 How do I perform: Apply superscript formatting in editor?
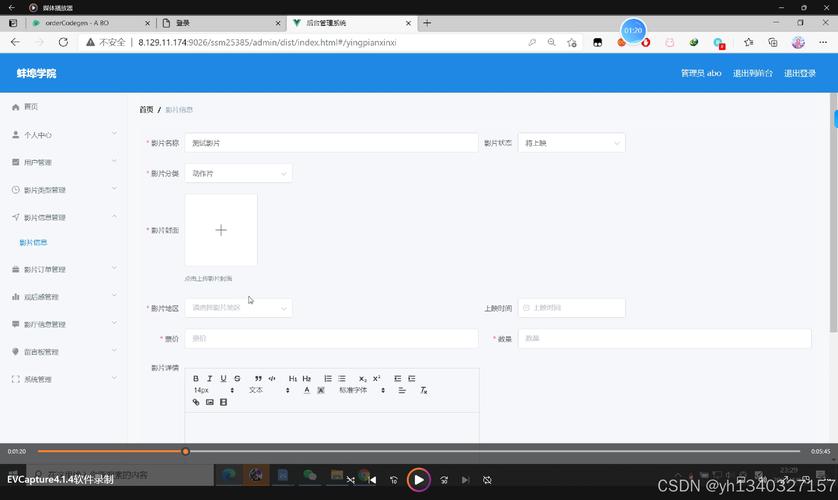click(x=376, y=378)
